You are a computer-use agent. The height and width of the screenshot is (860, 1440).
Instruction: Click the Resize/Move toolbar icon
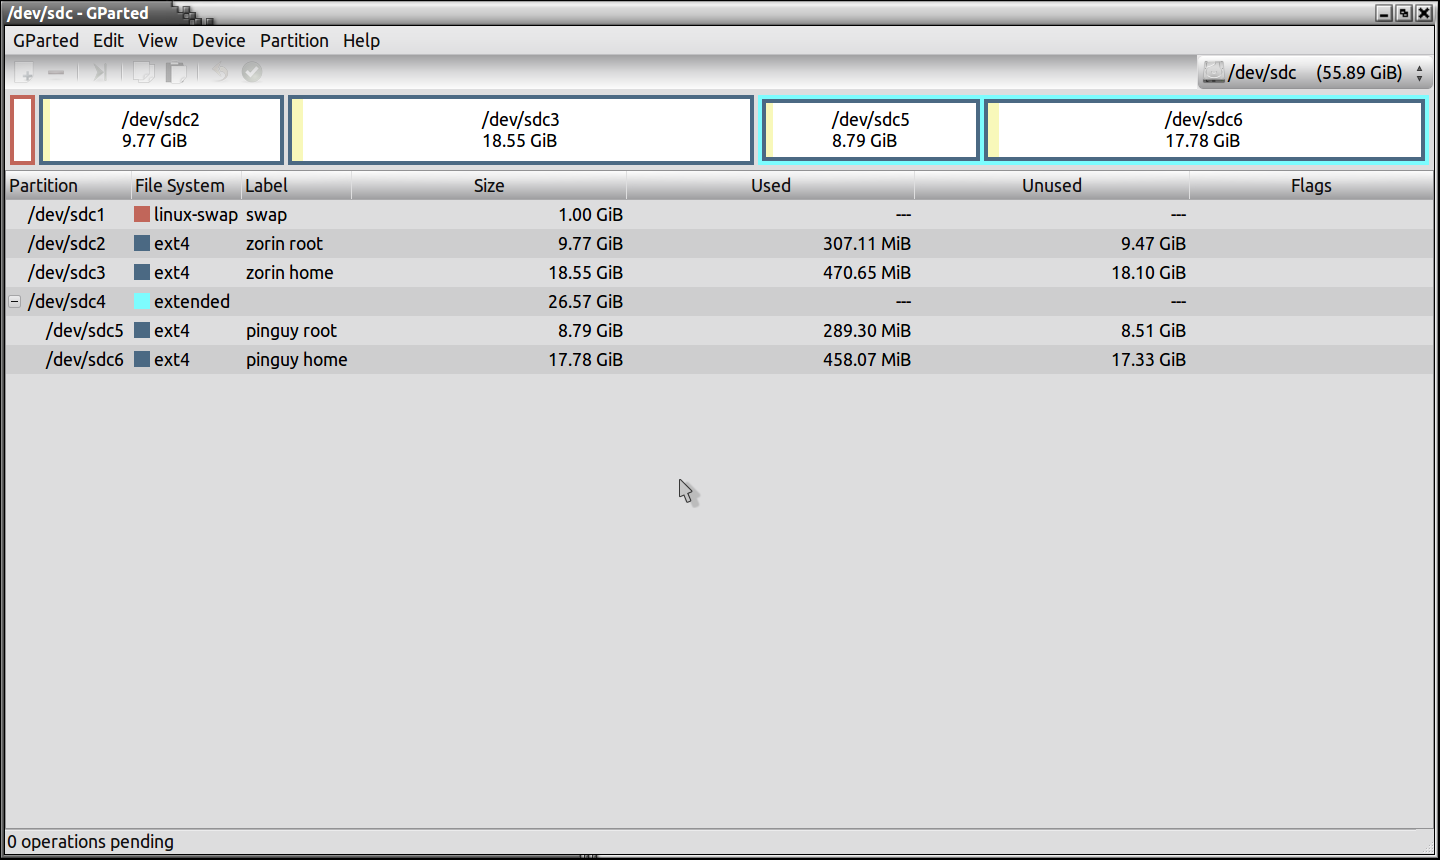[x=99, y=72]
